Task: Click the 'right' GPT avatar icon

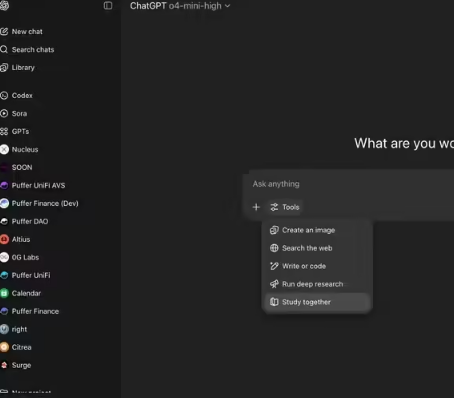Action: [x=4, y=330]
